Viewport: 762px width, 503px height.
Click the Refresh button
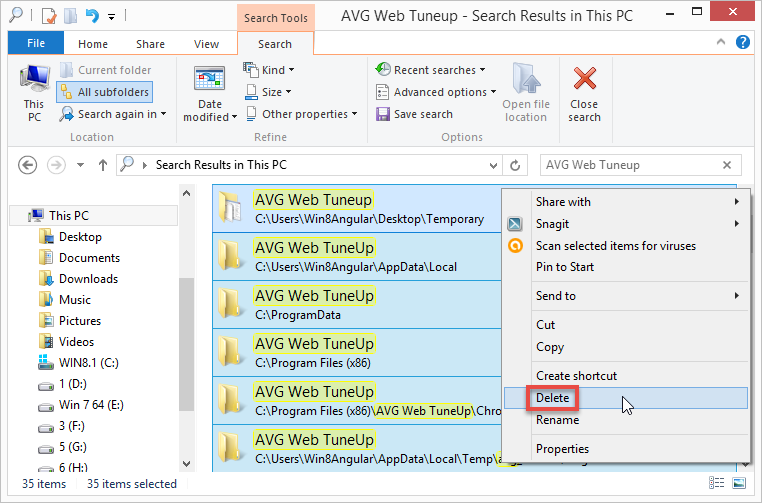point(515,166)
